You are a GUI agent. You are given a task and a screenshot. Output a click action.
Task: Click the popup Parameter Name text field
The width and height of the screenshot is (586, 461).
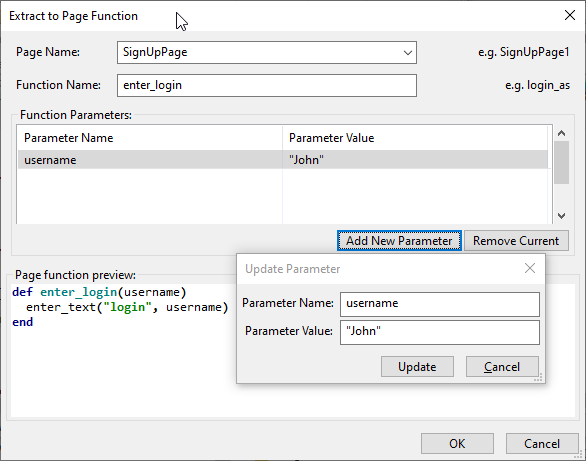pyautogui.click(x=440, y=304)
